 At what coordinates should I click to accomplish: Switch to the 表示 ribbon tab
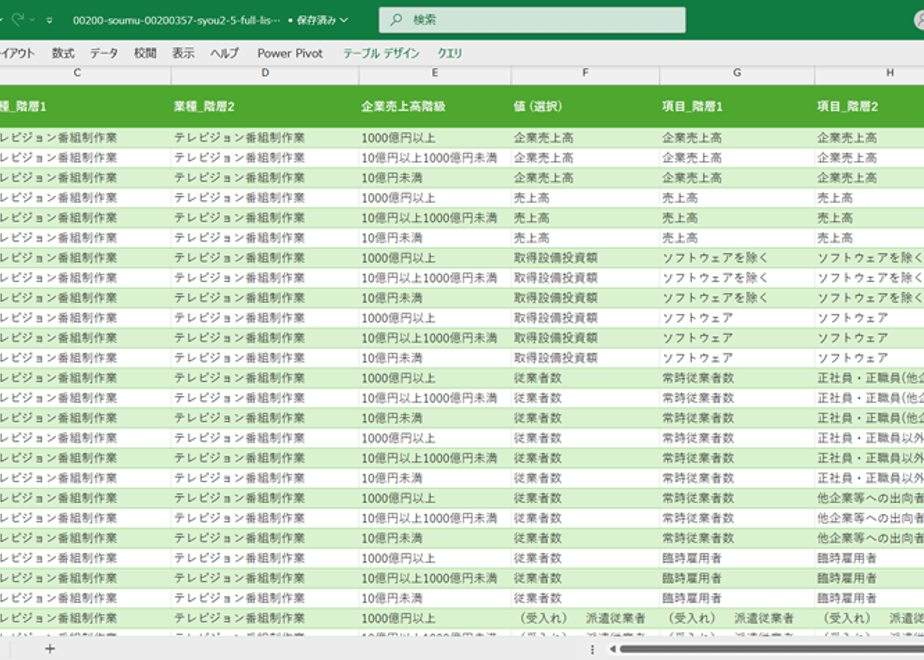[x=183, y=53]
